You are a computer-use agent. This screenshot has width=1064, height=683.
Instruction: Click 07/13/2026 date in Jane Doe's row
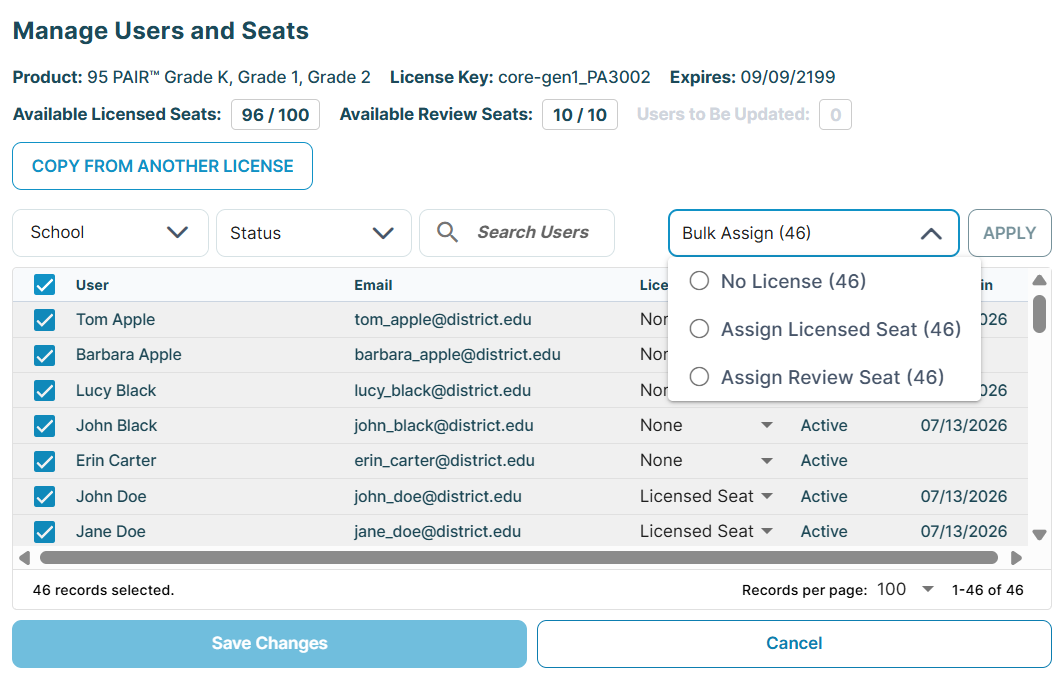coord(964,532)
